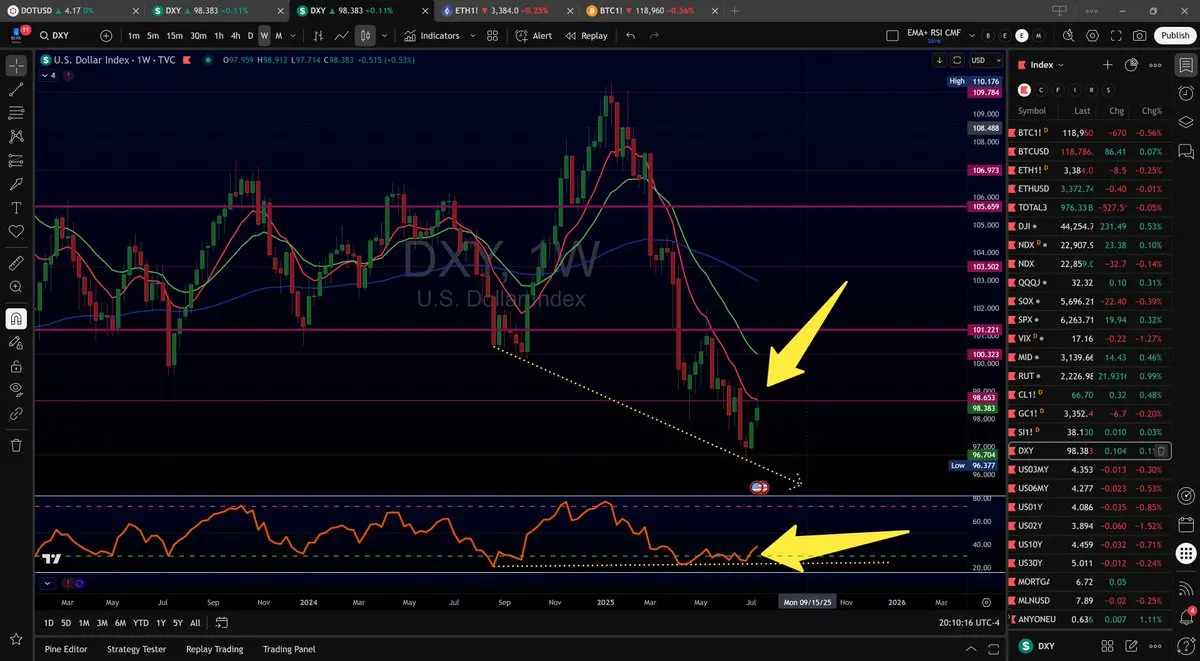Start bar Replay mode
Image resolution: width=1200 pixels, height=661 pixels.
(586, 35)
